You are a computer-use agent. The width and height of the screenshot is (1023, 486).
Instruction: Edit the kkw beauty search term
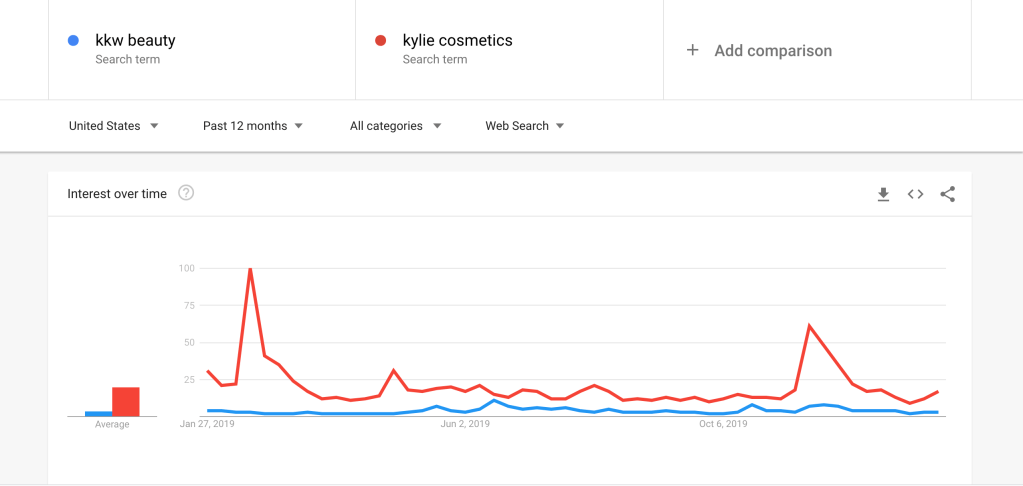pyautogui.click(x=135, y=41)
